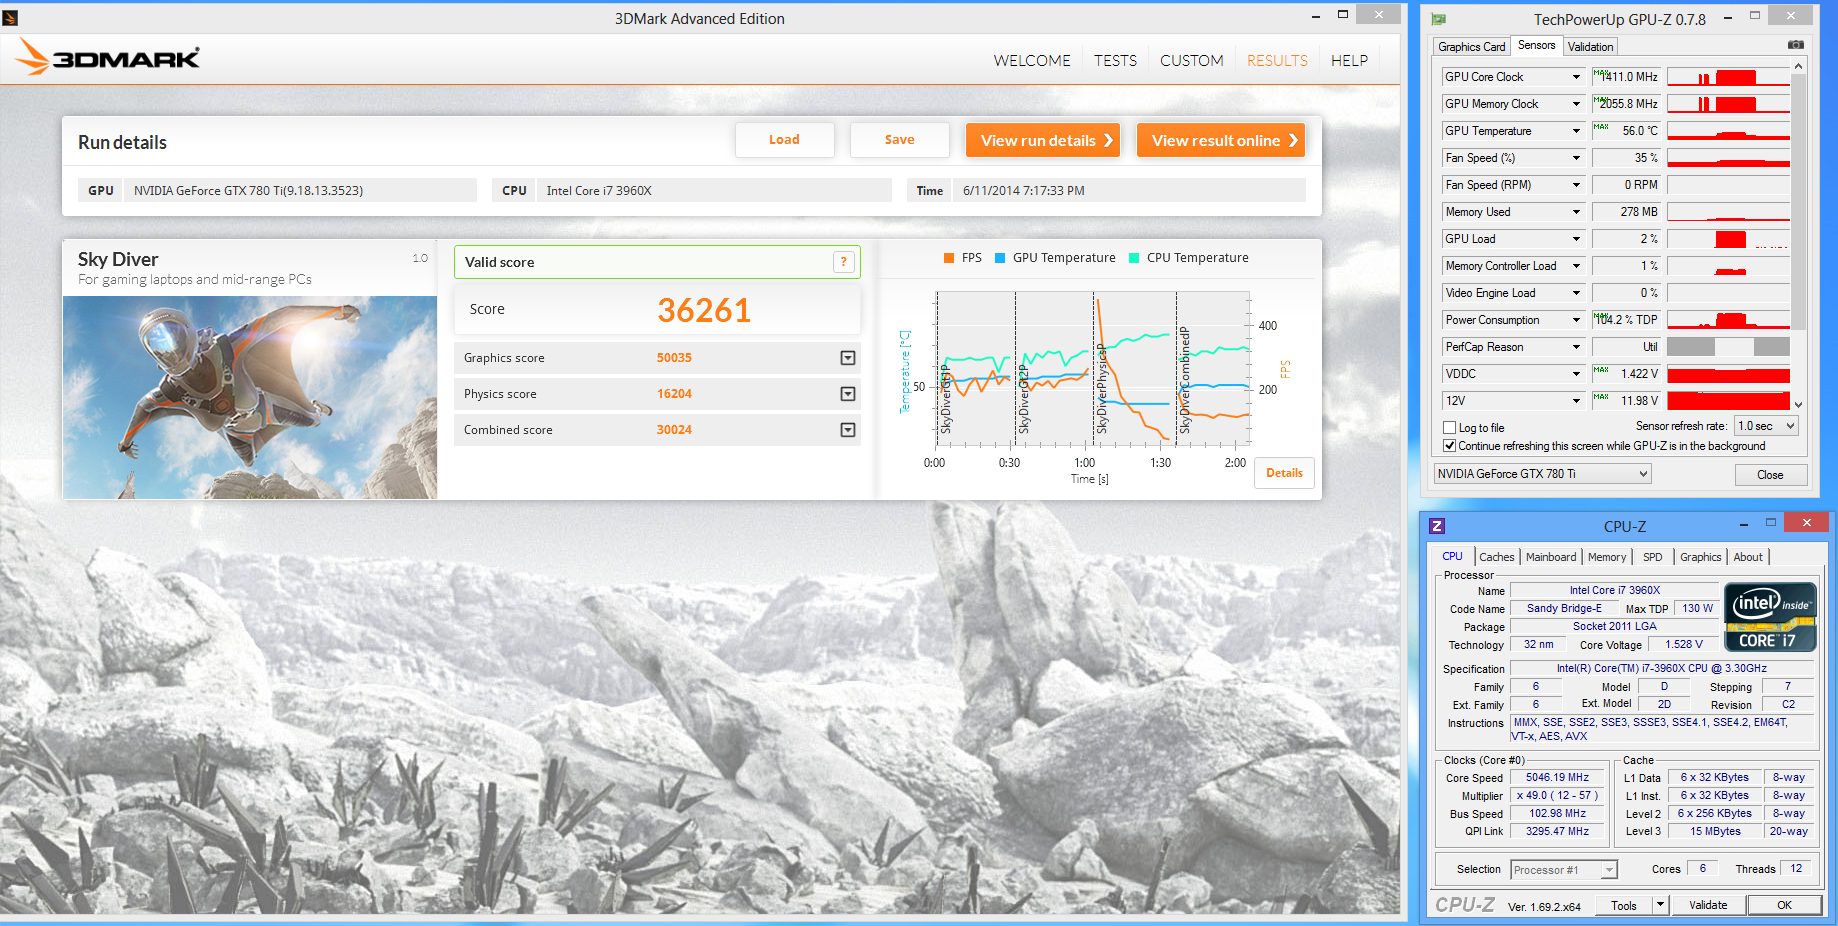The height and width of the screenshot is (926, 1838).
Task: Go to the WELCOME tab in 3DMark
Action: pyautogui.click(x=1032, y=61)
